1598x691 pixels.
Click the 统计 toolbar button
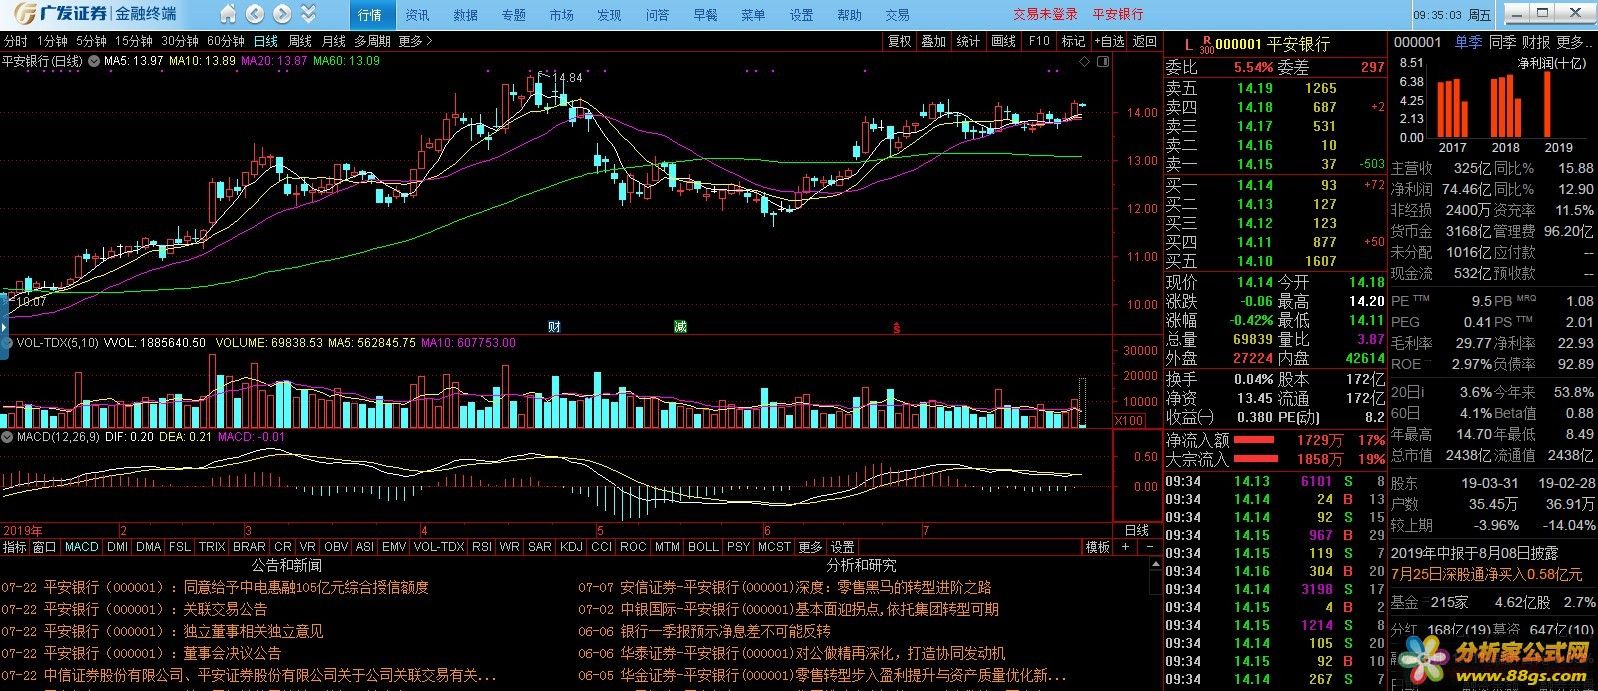coord(968,41)
